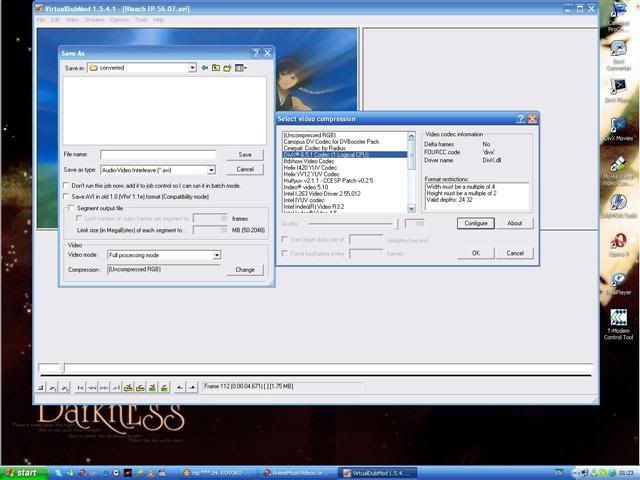Image resolution: width=640 pixels, height=480 pixels.
Task: Expand the Video mode dropdown
Action: click(x=216, y=255)
